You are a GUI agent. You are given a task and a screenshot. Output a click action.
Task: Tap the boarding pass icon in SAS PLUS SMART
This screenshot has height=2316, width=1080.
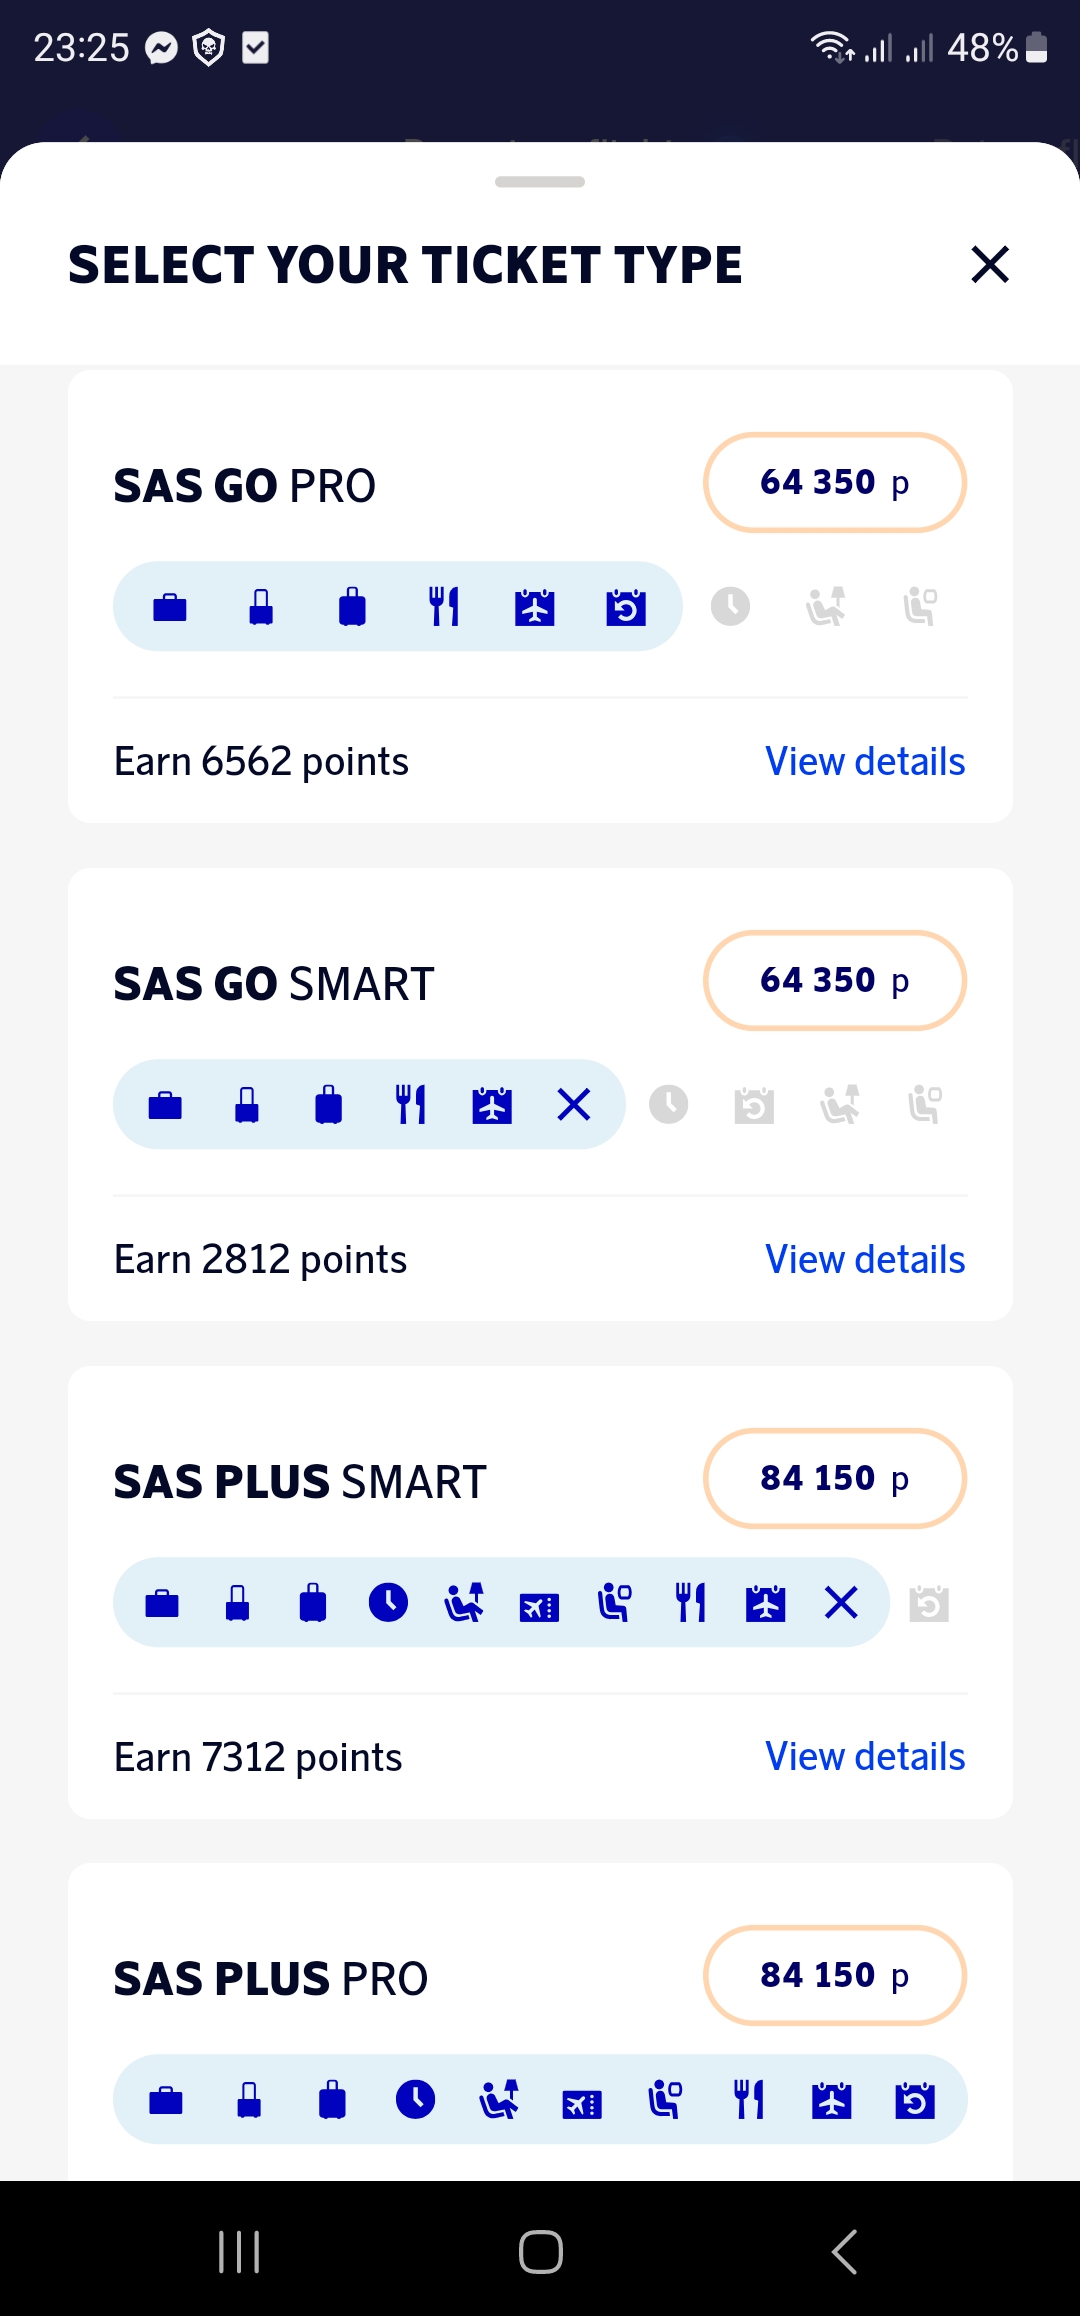coord(539,1605)
